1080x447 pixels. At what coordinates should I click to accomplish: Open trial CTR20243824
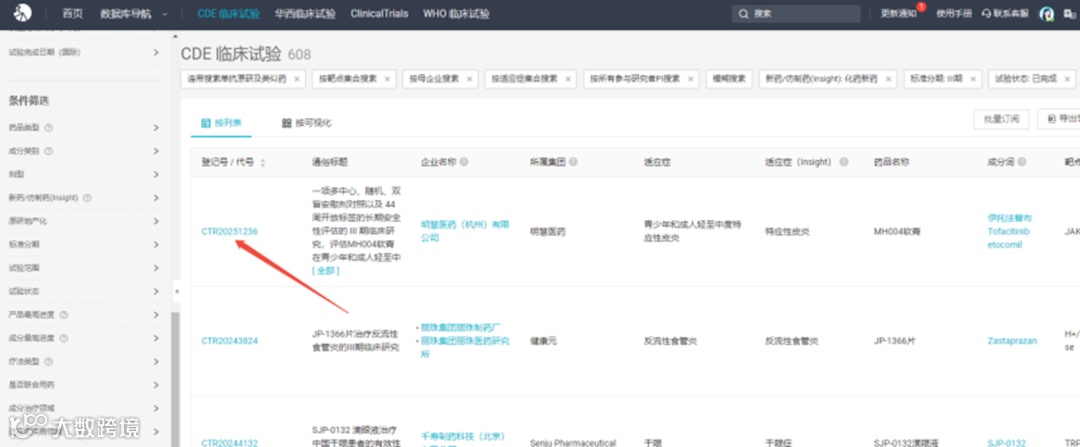pyautogui.click(x=229, y=341)
